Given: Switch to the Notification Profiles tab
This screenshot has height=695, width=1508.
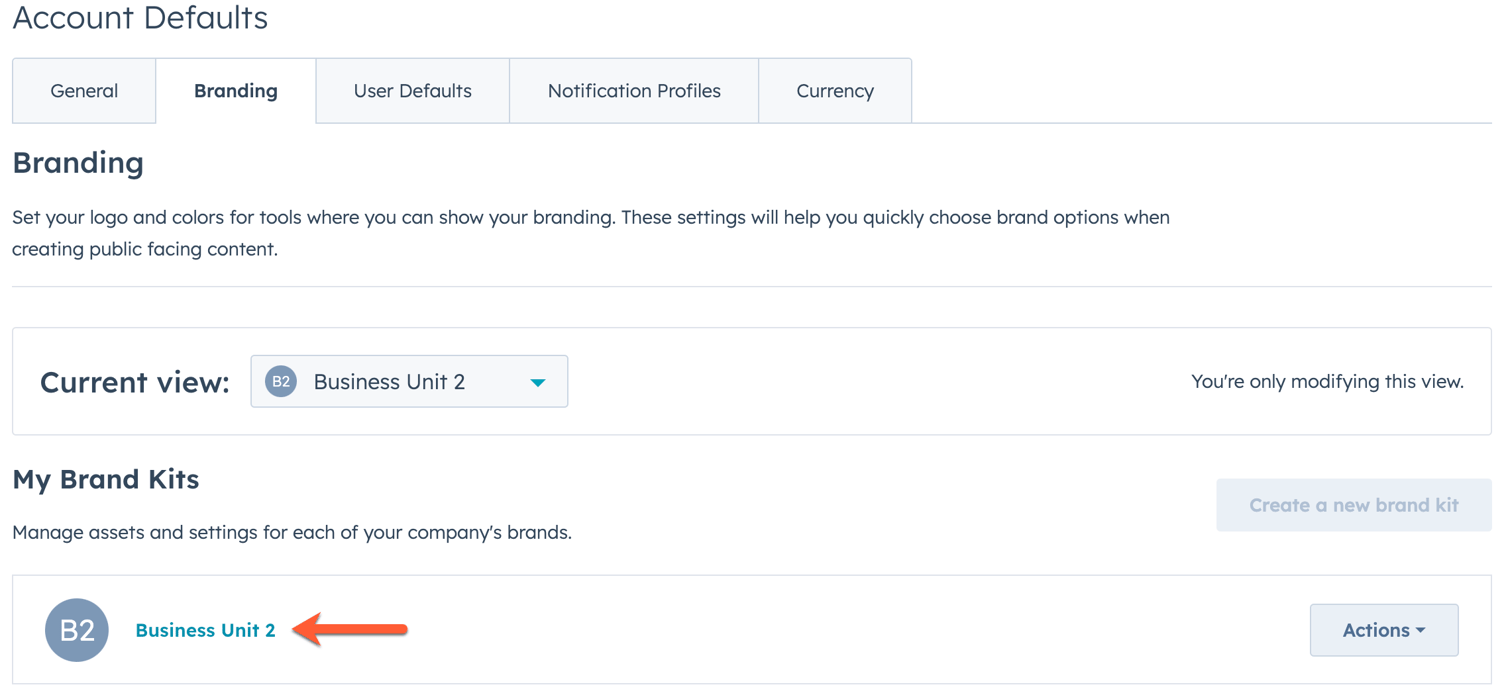Looking at the screenshot, I should click(634, 90).
